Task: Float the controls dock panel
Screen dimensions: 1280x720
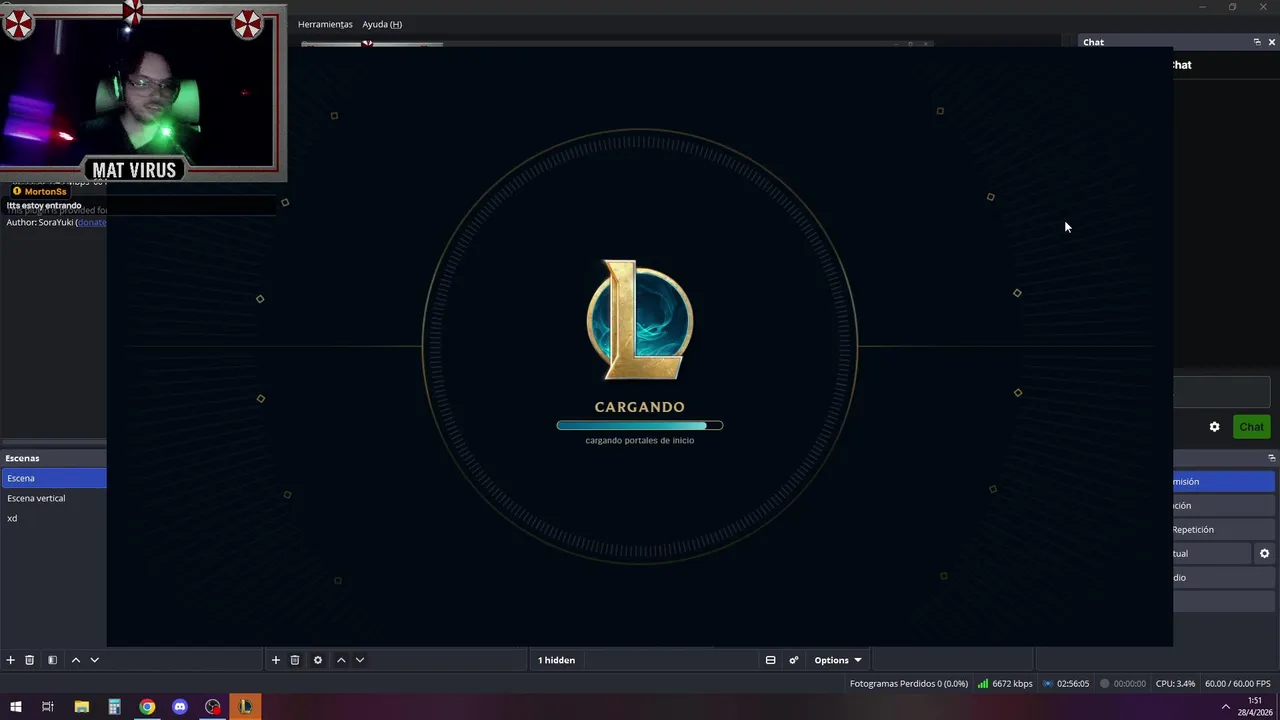Action: coord(1272,458)
